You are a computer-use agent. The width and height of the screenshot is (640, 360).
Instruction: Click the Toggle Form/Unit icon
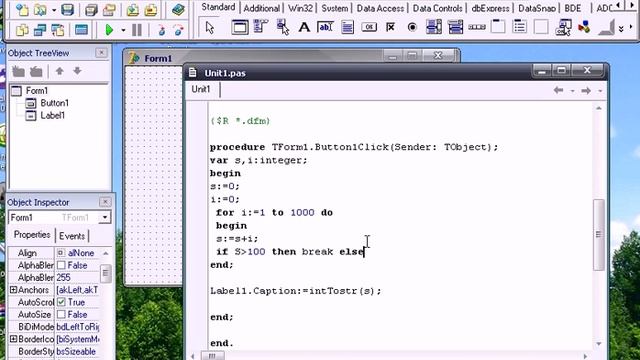[x=58, y=30]
